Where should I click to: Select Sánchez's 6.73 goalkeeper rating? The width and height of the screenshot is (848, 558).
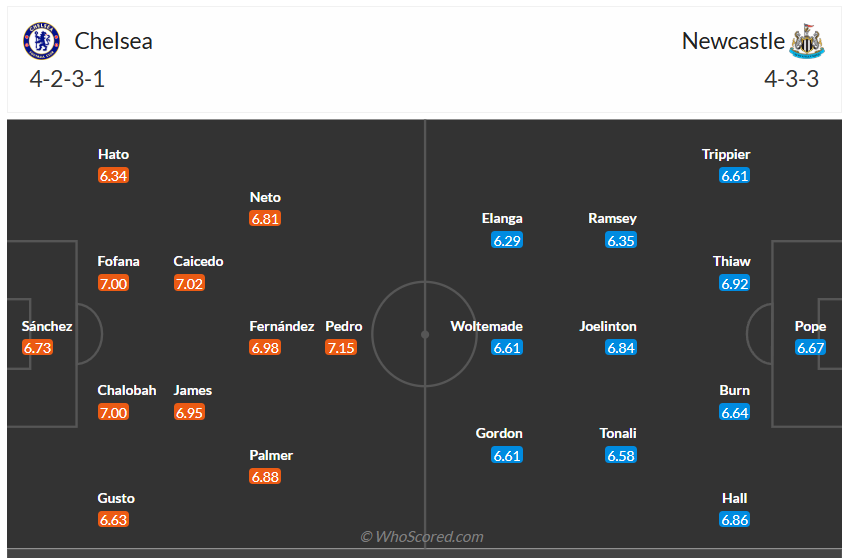pos(37,348)
